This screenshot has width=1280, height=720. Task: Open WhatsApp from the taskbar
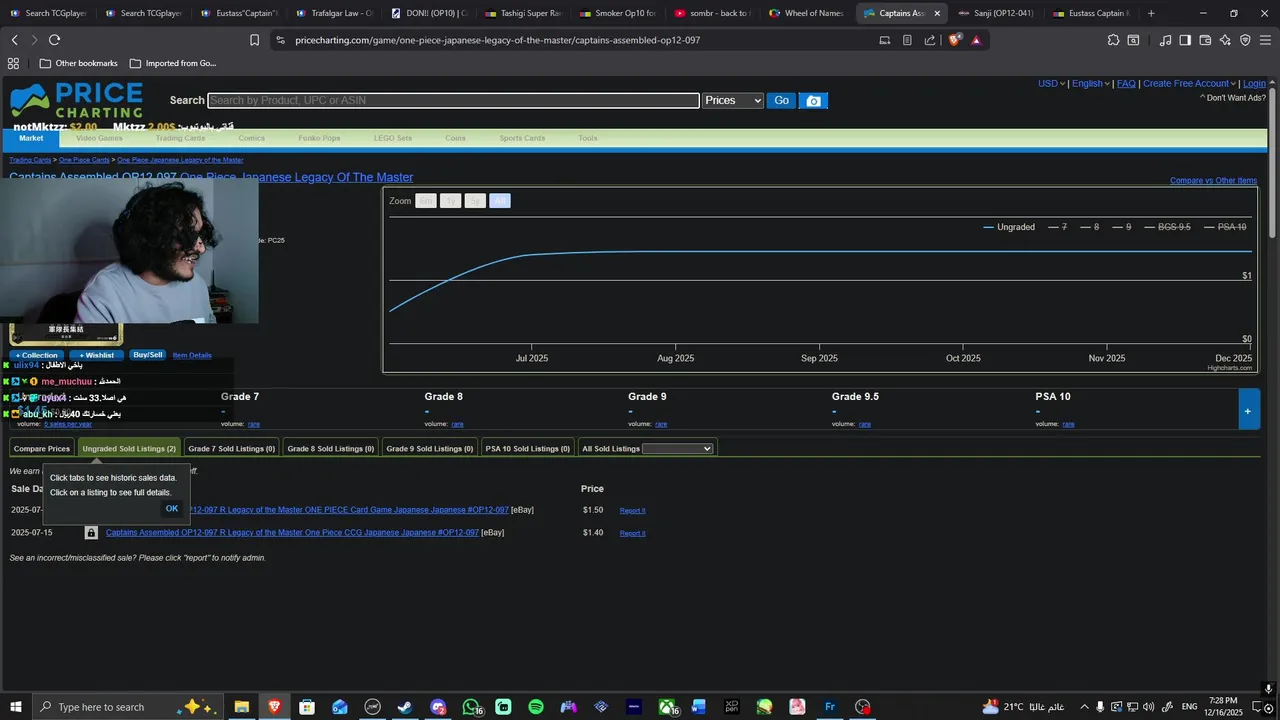(470, 707)
